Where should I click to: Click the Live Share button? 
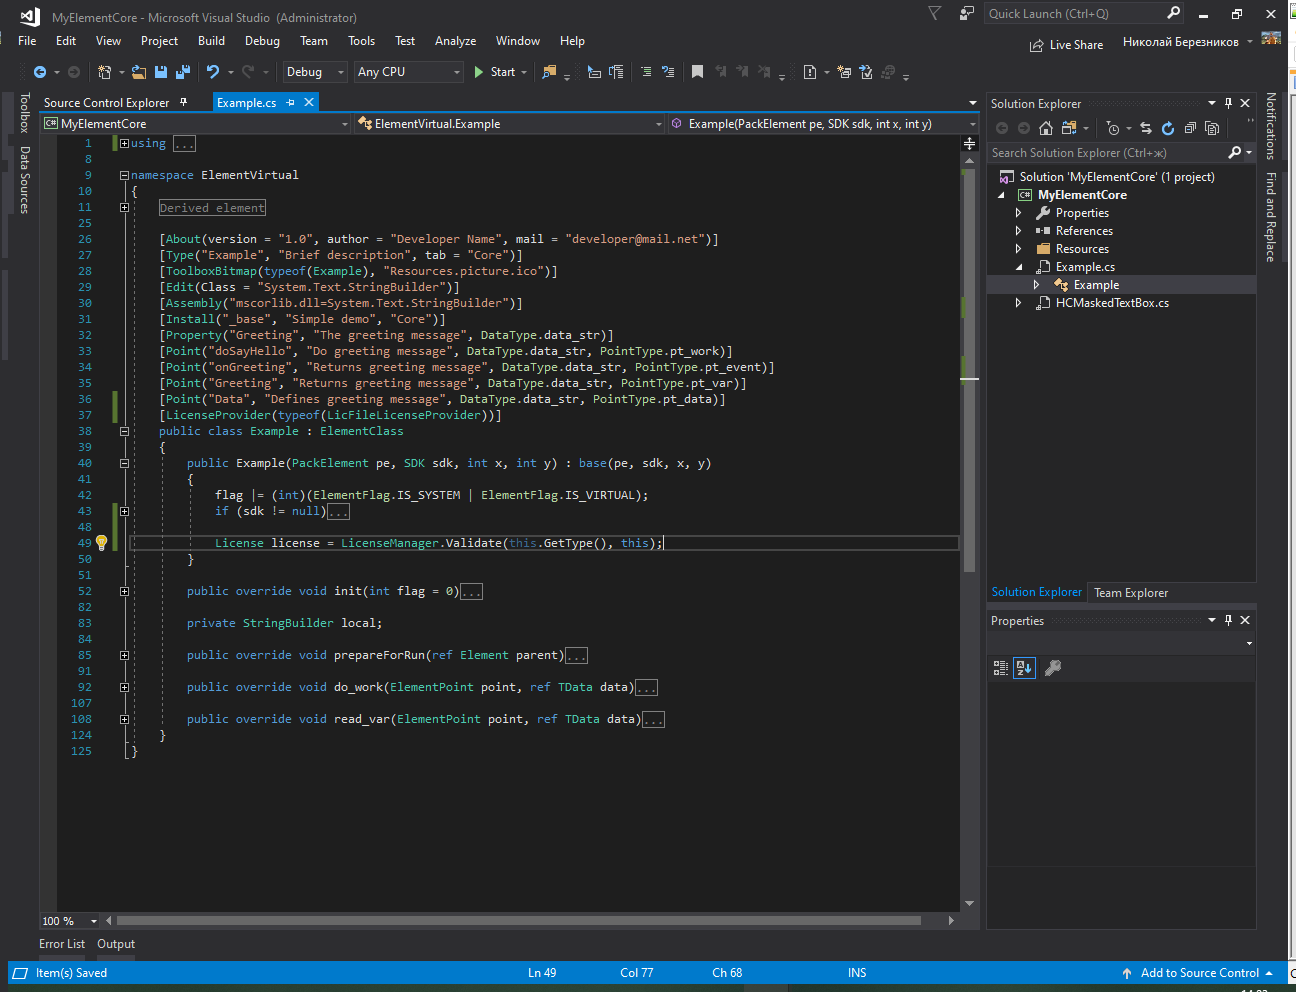coord(1067,45)
